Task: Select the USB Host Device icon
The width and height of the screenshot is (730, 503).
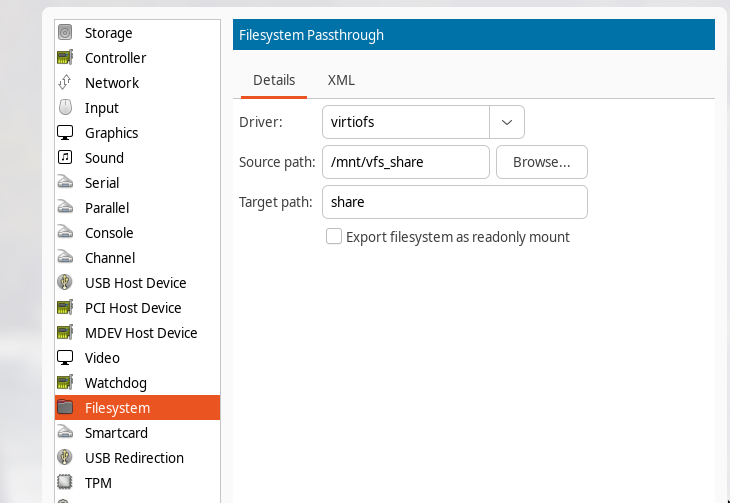Action: click(65, 283)
